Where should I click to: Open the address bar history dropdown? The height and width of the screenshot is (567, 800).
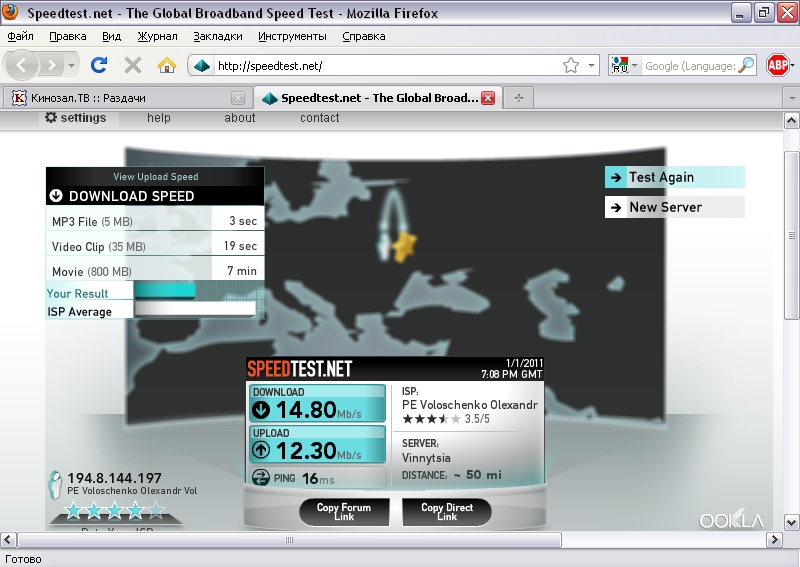click(591, 65)
